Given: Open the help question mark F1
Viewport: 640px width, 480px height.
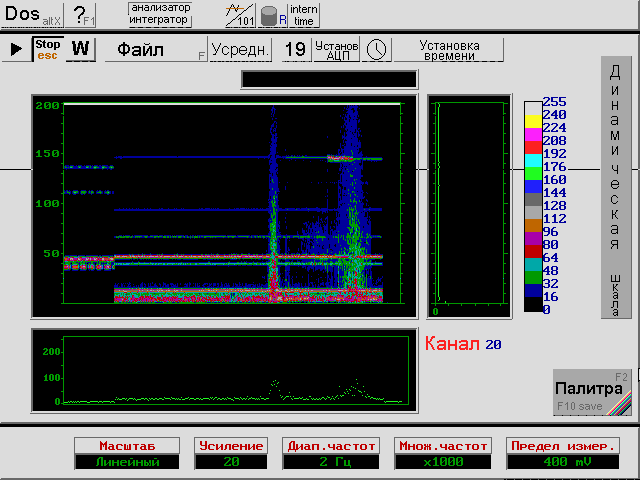Looking at the screenshot, I should point(85,15).
